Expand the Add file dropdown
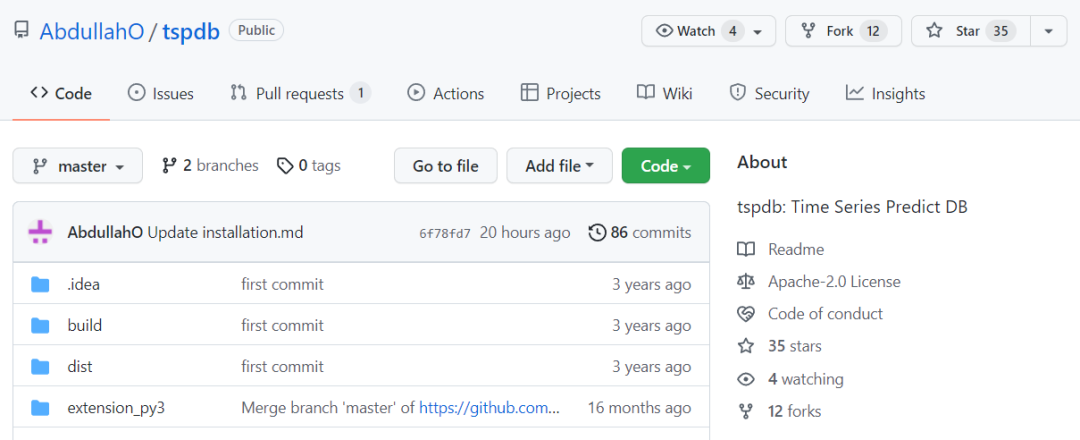This screenshot has height=440, width=1080. pyautogui.click(x=559, y=166)
